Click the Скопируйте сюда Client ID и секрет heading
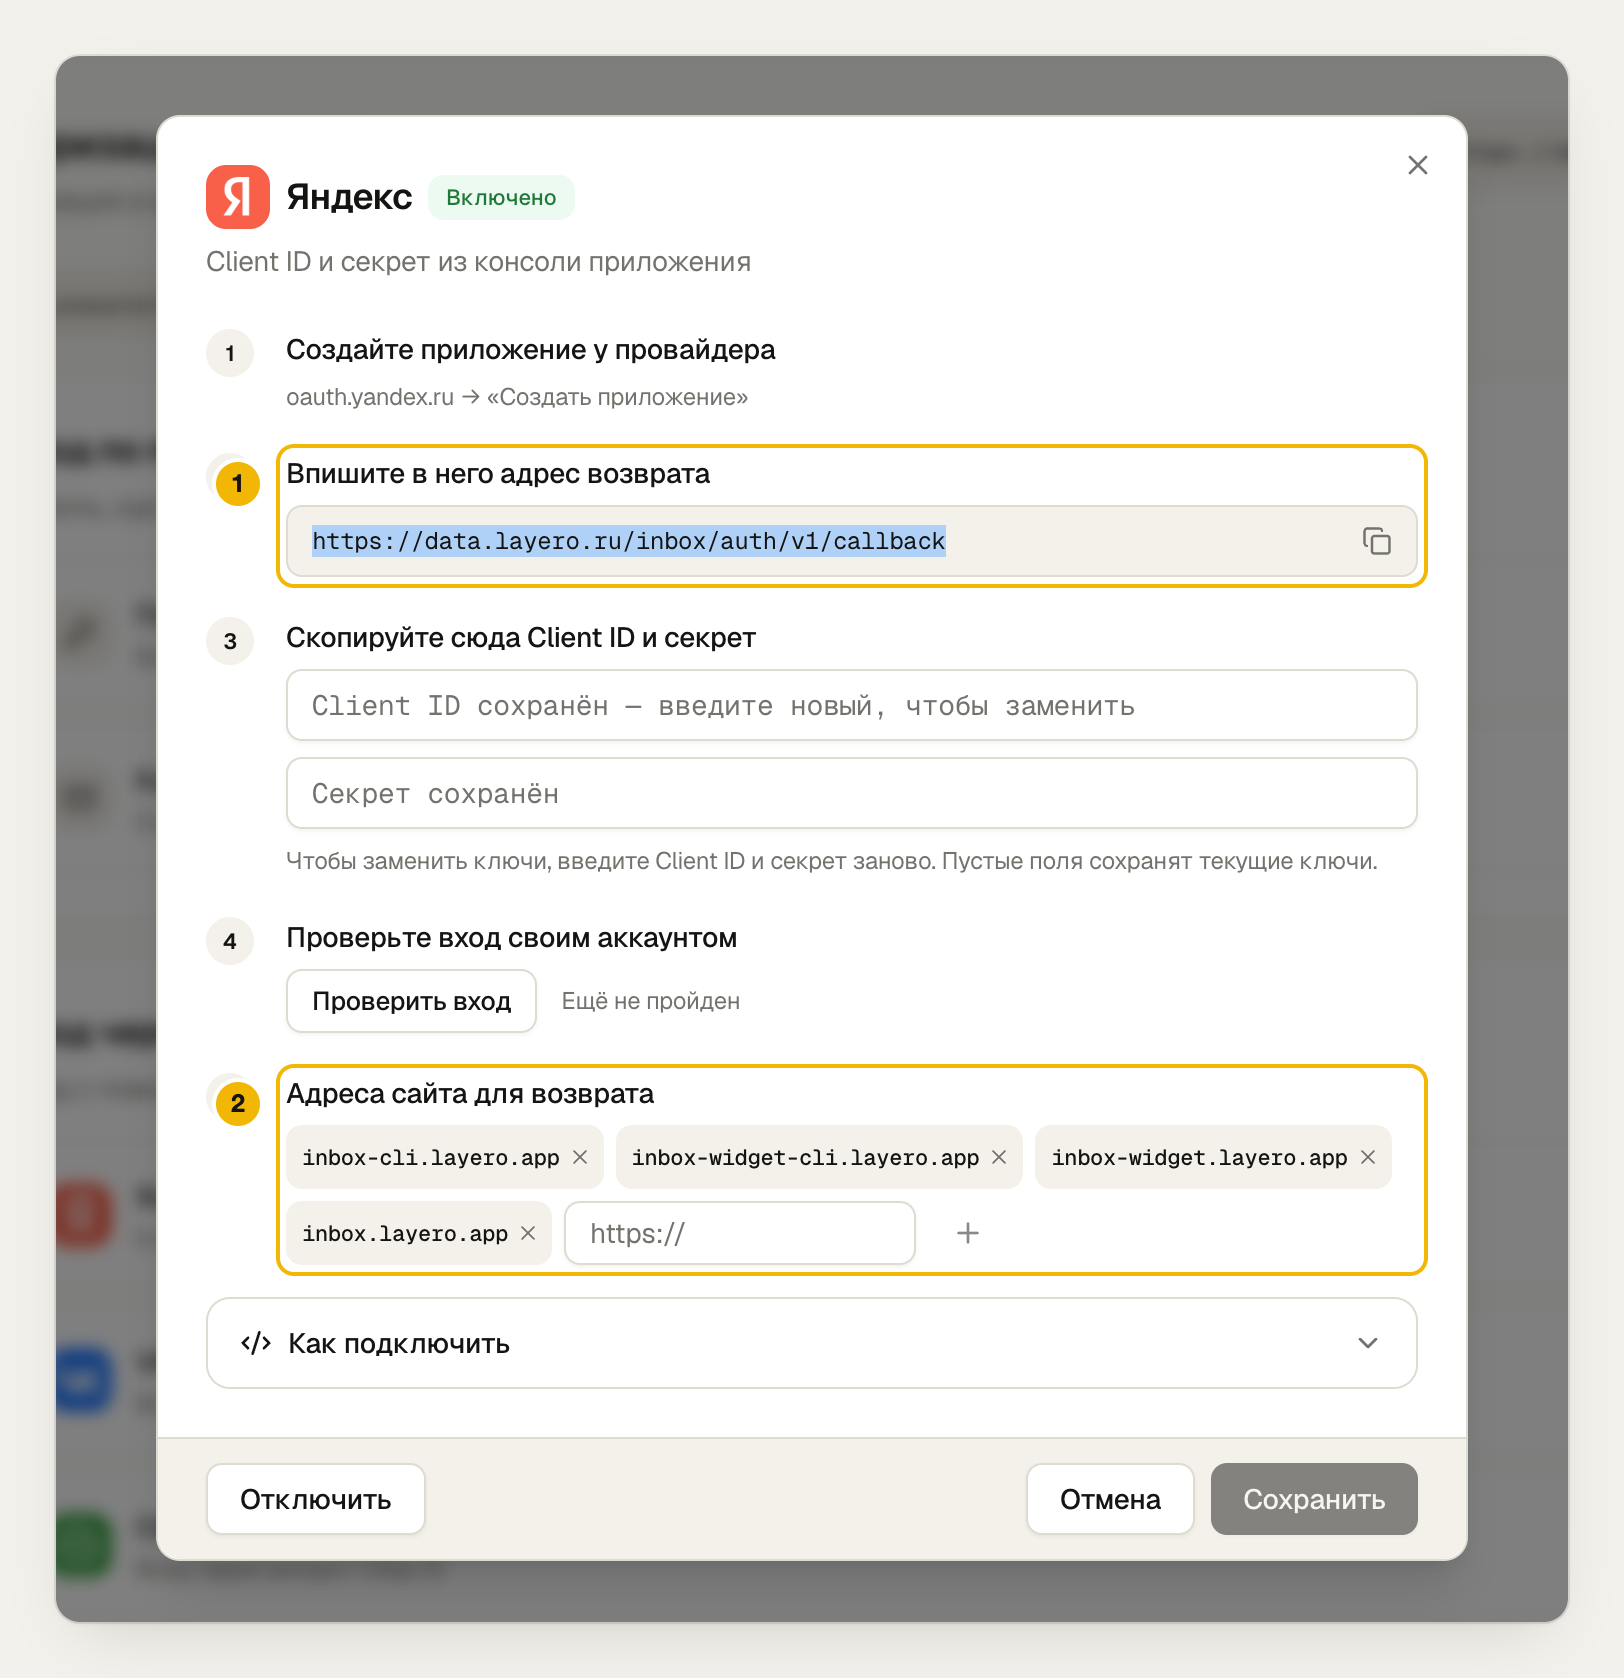 [521, 637]
